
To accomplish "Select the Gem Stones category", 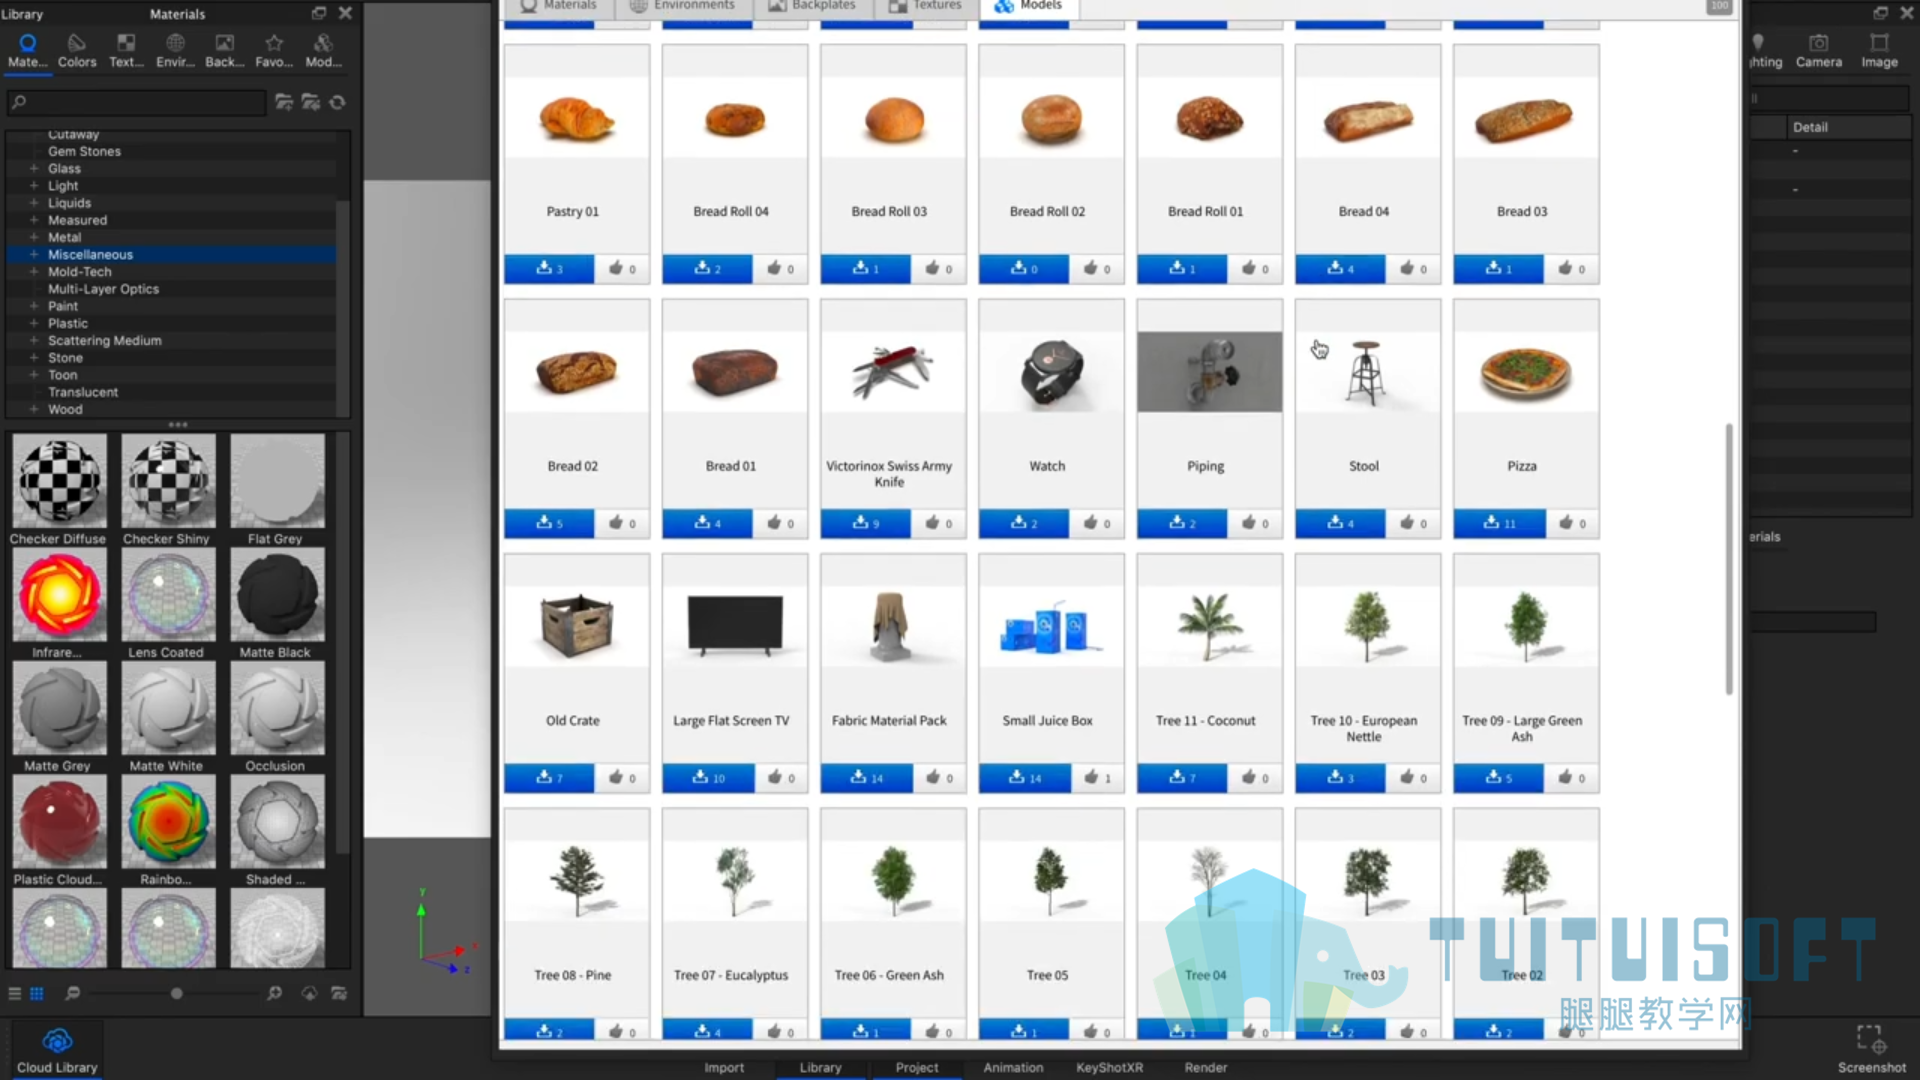I will (x=84, y=151).
